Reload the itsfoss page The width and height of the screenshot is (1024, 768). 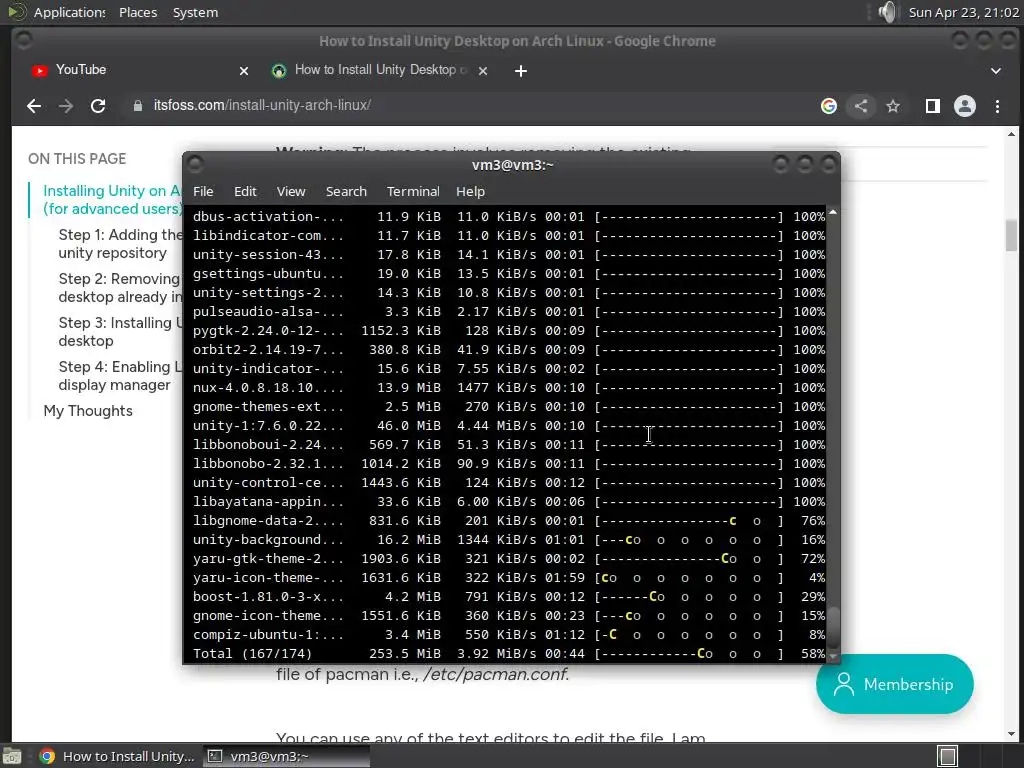click(x=98, y=106)
